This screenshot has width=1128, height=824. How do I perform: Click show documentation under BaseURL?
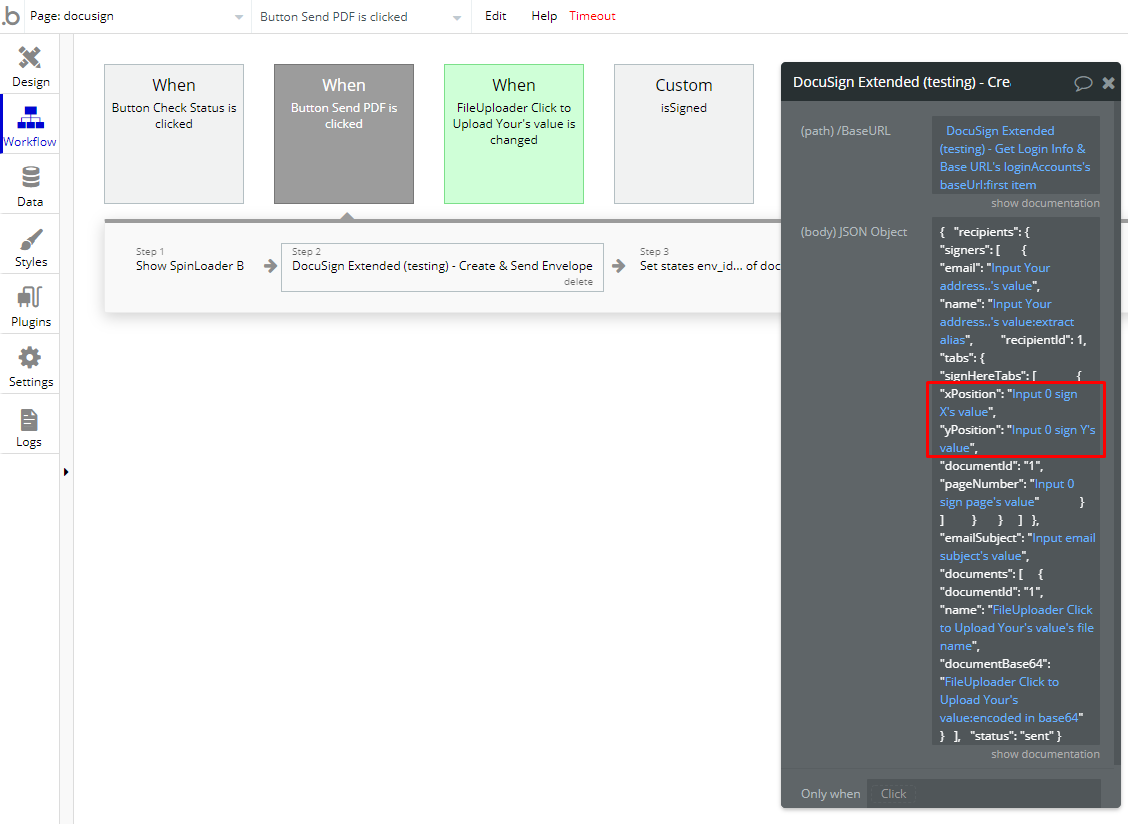[1045, 203]
